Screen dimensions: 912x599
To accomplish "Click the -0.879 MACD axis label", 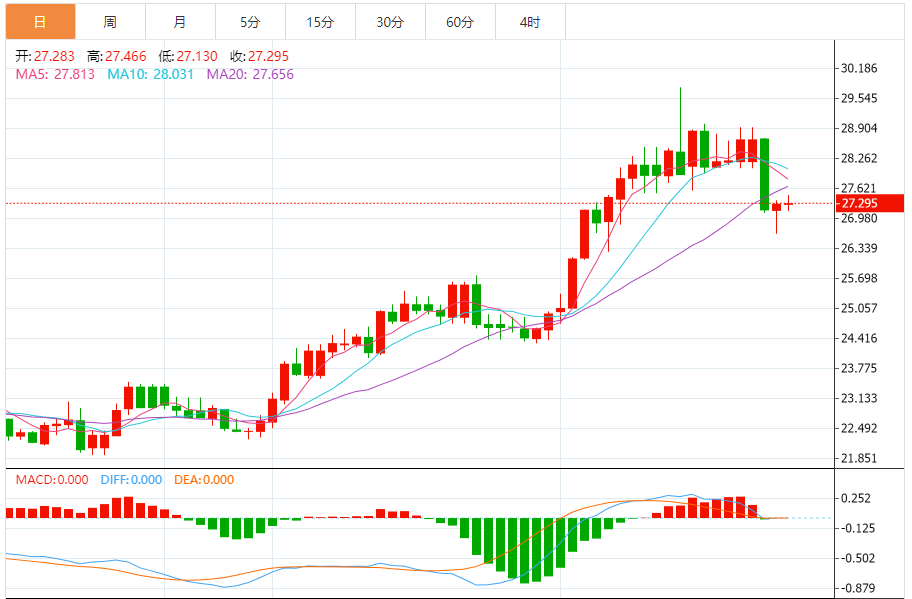I will tap(858, 588).
